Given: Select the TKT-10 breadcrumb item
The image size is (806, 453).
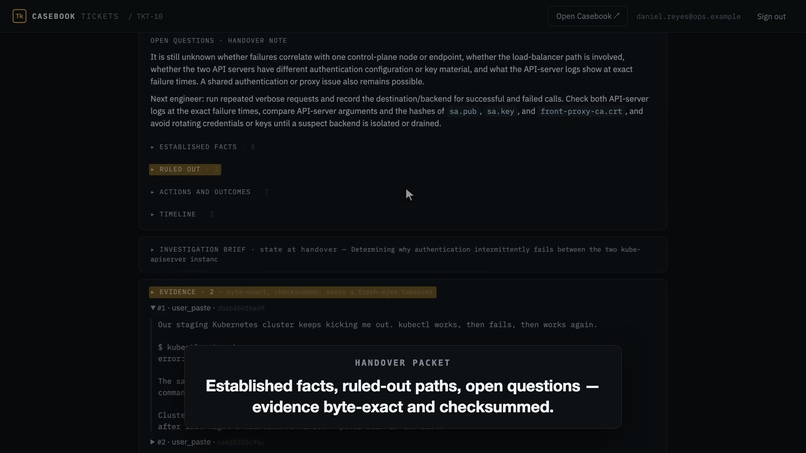Looking at the screenshot, I should (x=150, y=16).
